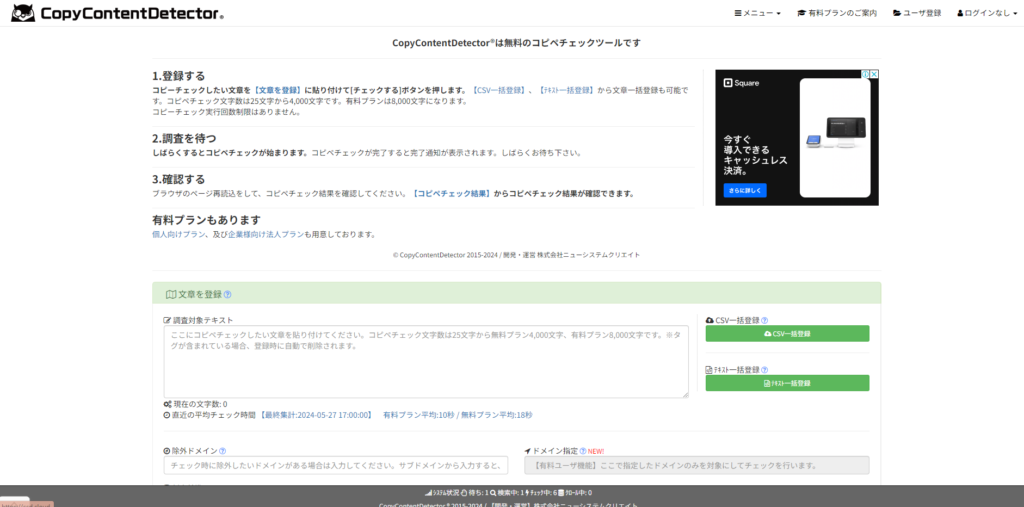Click the edit icon beside 調査対象テキスト
1024x507 pixels.
[x=167, y=320]
